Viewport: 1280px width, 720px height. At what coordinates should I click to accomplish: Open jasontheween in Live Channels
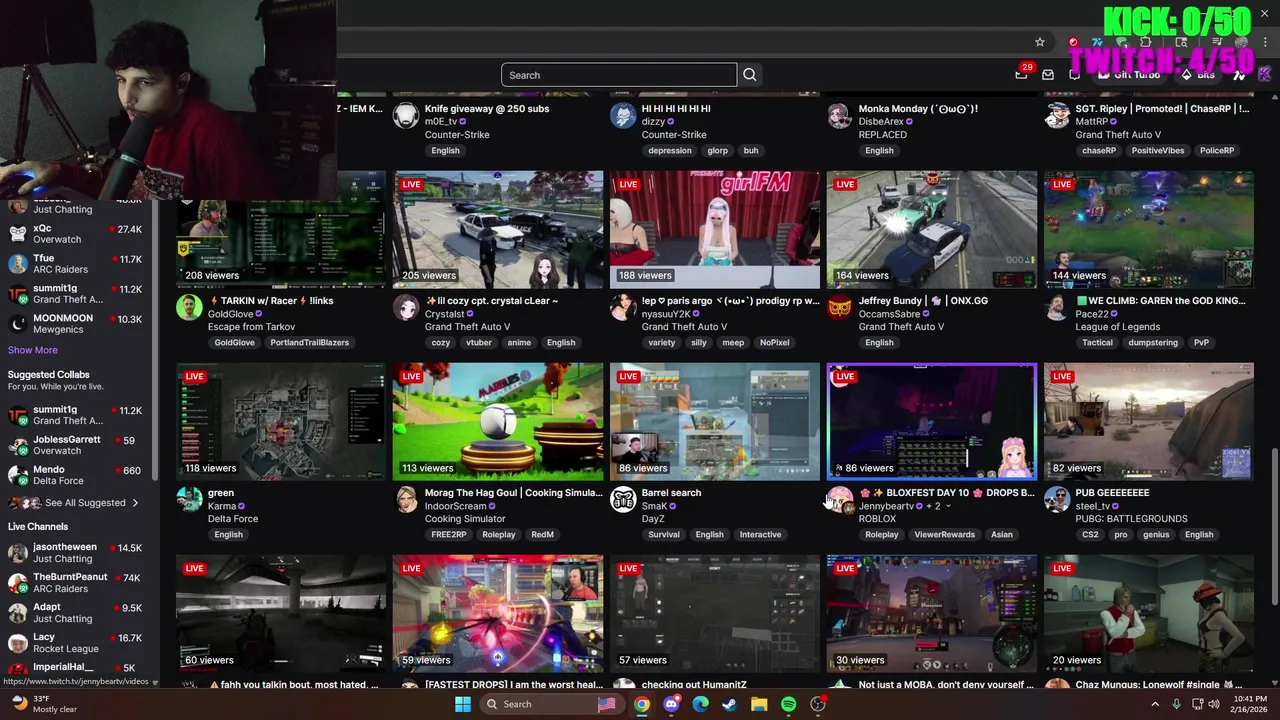76,553
